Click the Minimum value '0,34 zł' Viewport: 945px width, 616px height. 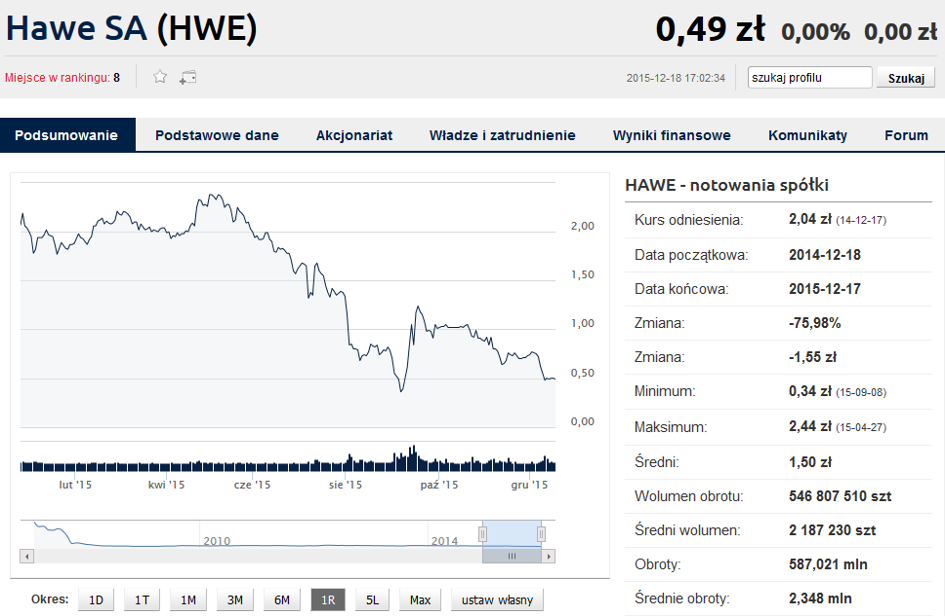click(810, 391)
